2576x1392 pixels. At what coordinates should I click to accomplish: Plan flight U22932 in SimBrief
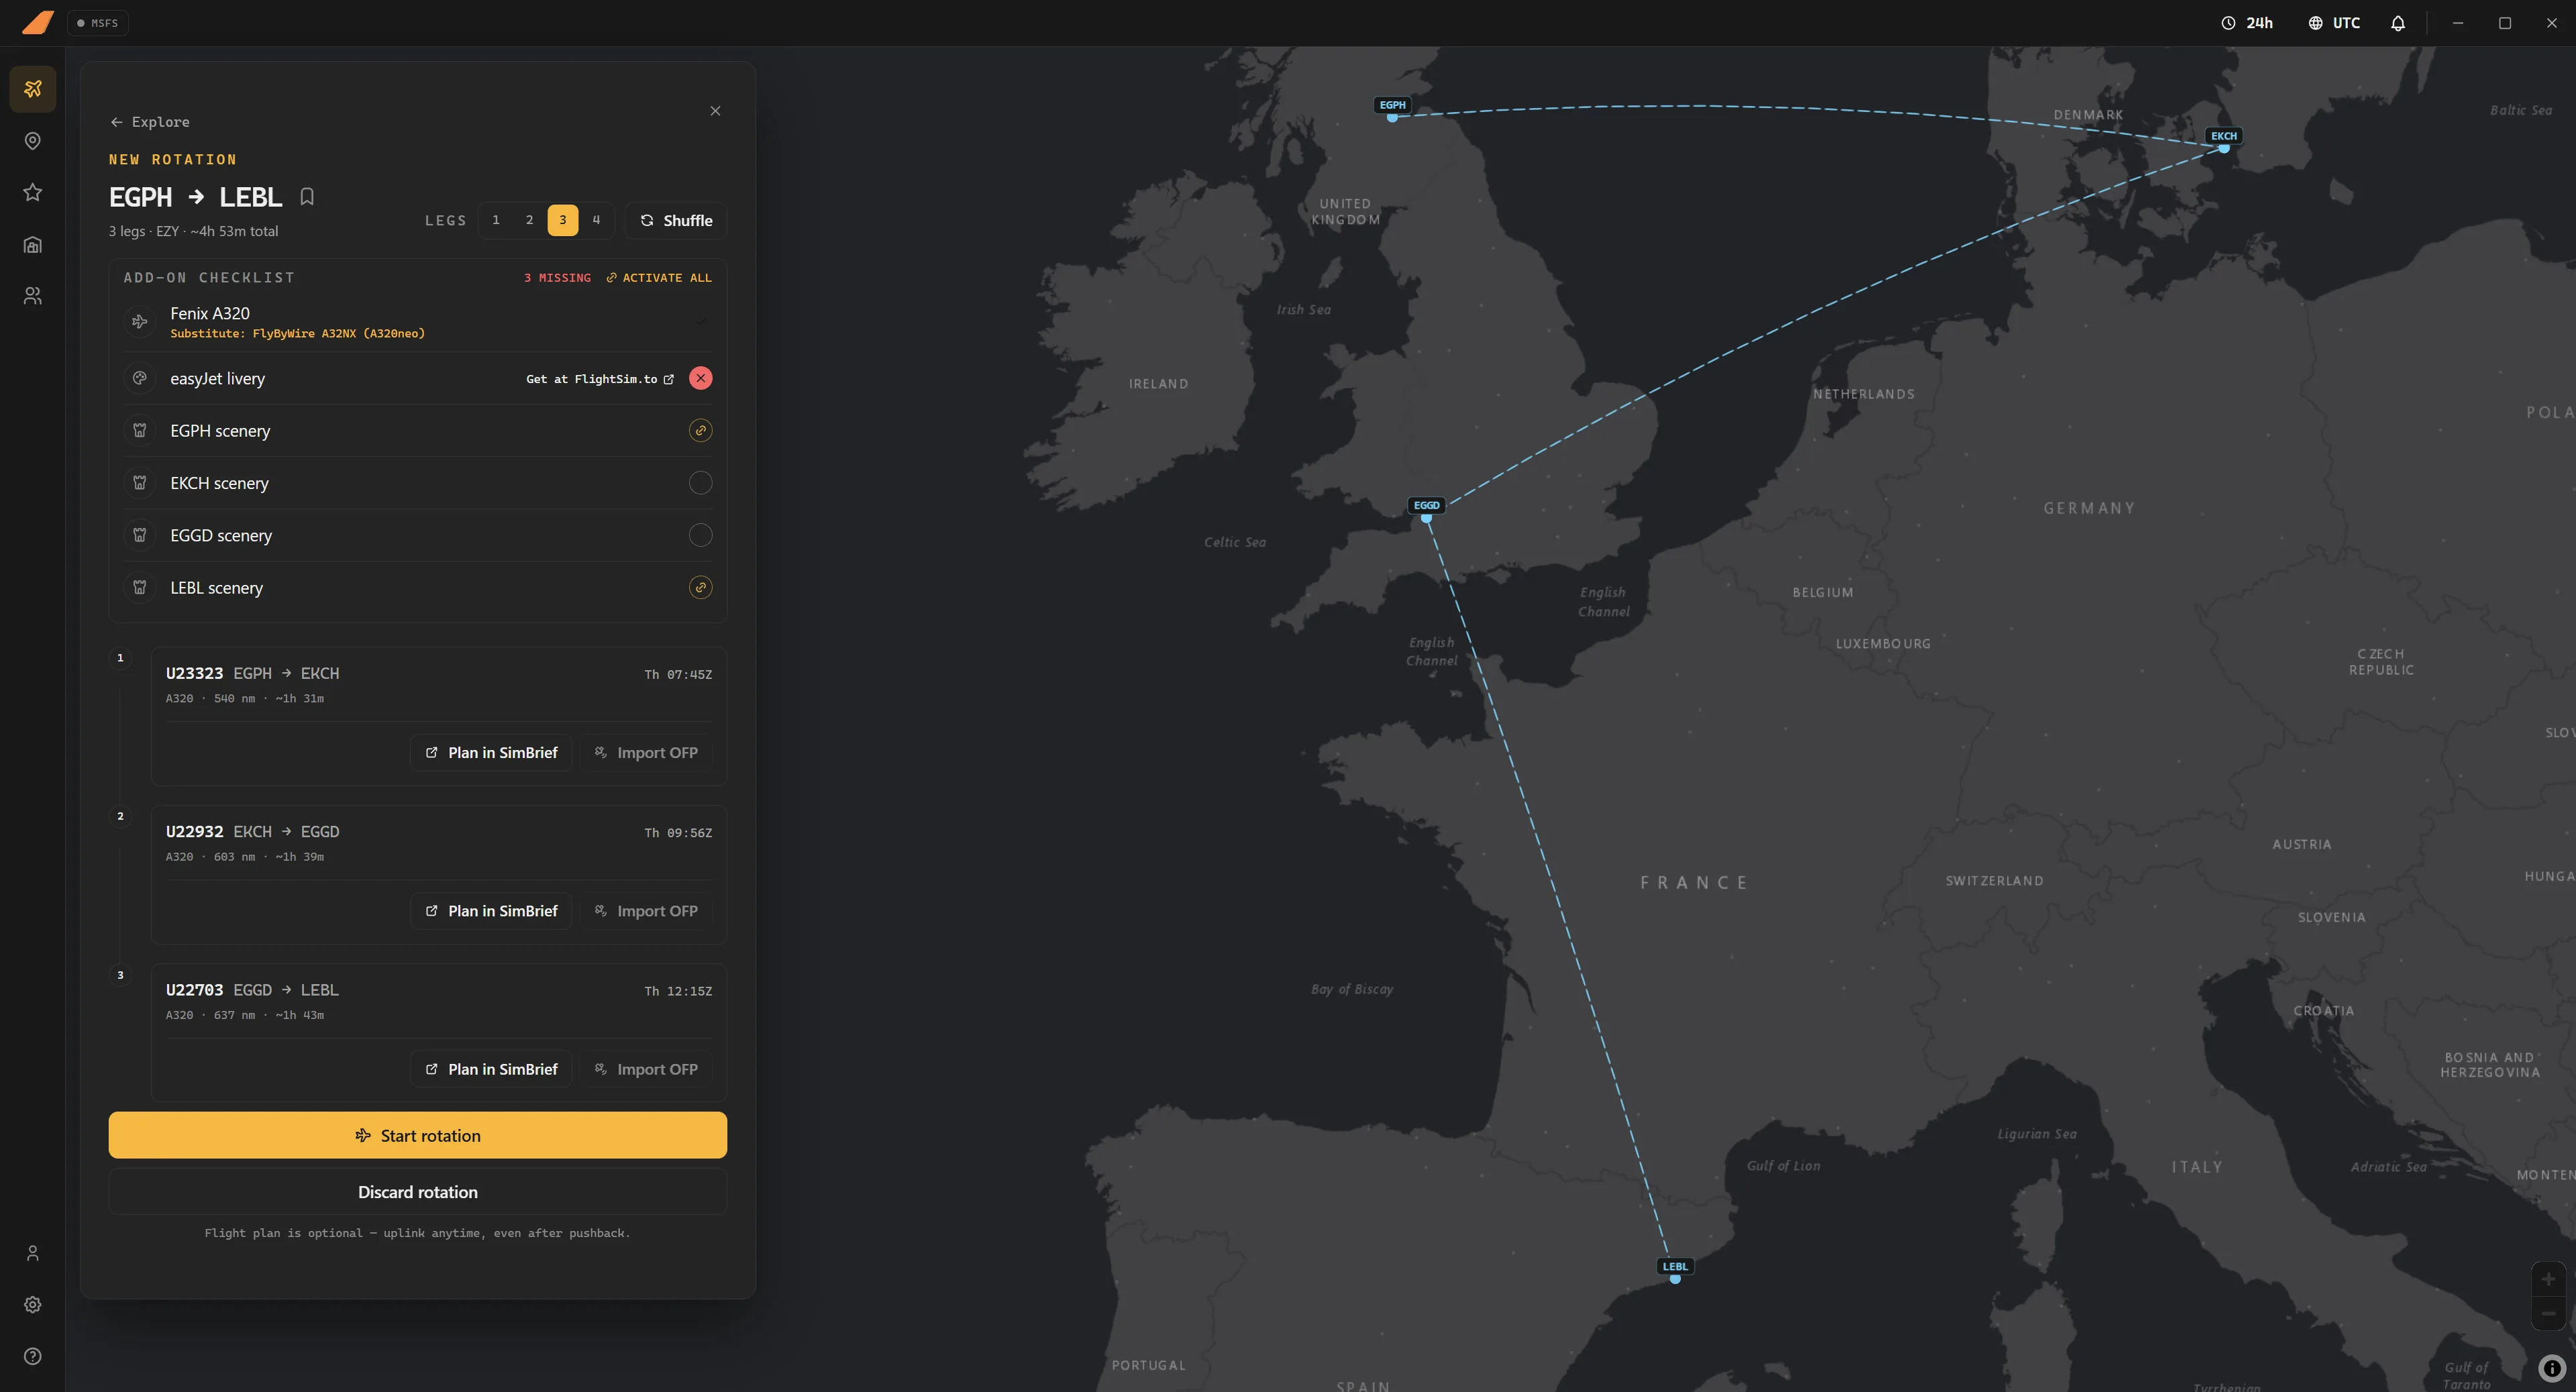coord(491,911)
